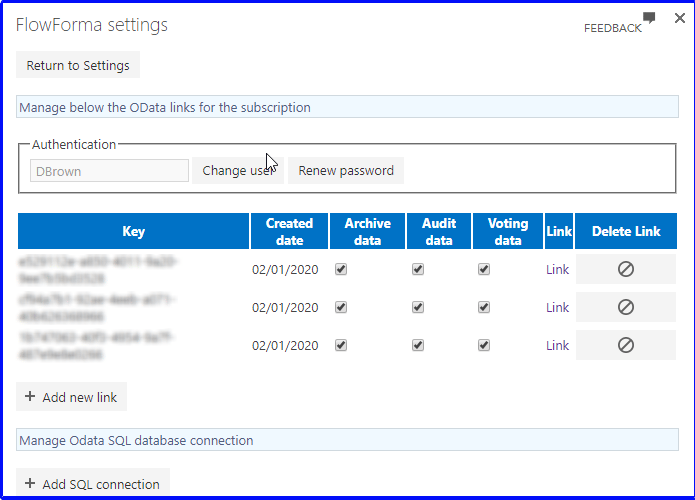Image resolution: width=695 pixels, height=500 pixels.
Task: Toggle Archive data checkbox in third row
Action: click(x=341, y=345)
